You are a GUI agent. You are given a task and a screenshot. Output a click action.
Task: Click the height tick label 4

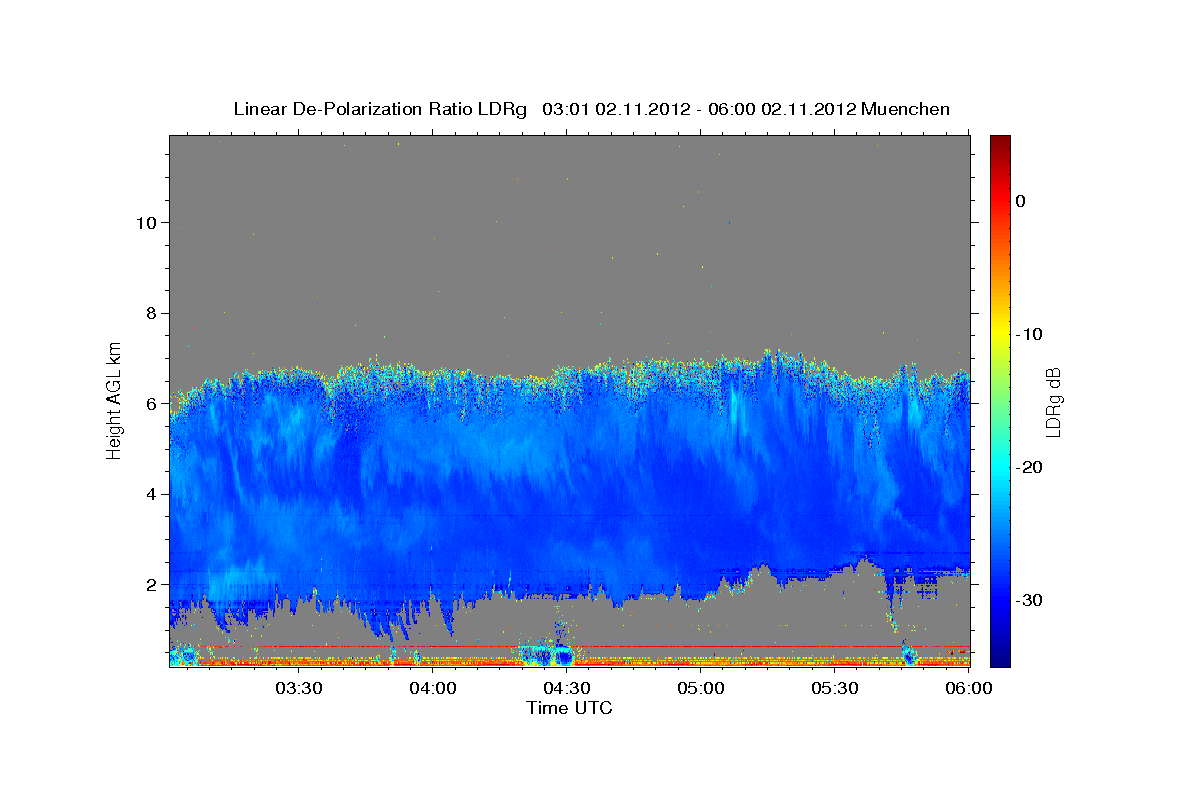pos(149,494)
